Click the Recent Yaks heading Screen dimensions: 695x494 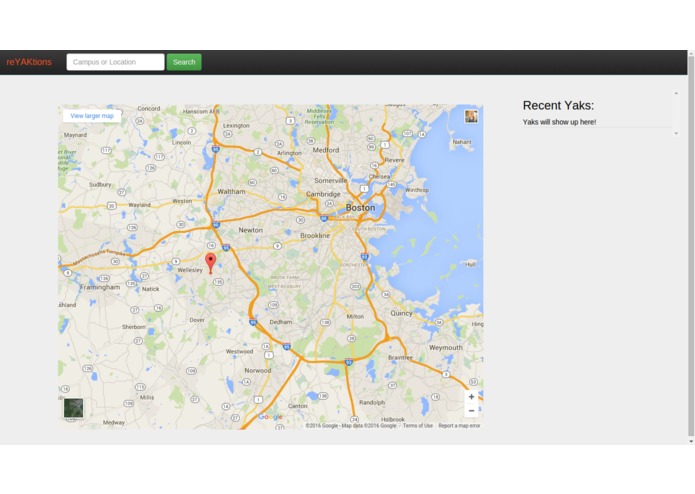click(558, 105)
